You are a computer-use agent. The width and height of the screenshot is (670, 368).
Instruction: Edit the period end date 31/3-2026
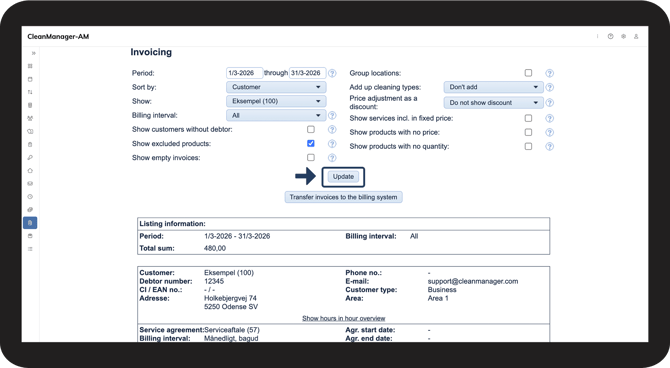308,73
